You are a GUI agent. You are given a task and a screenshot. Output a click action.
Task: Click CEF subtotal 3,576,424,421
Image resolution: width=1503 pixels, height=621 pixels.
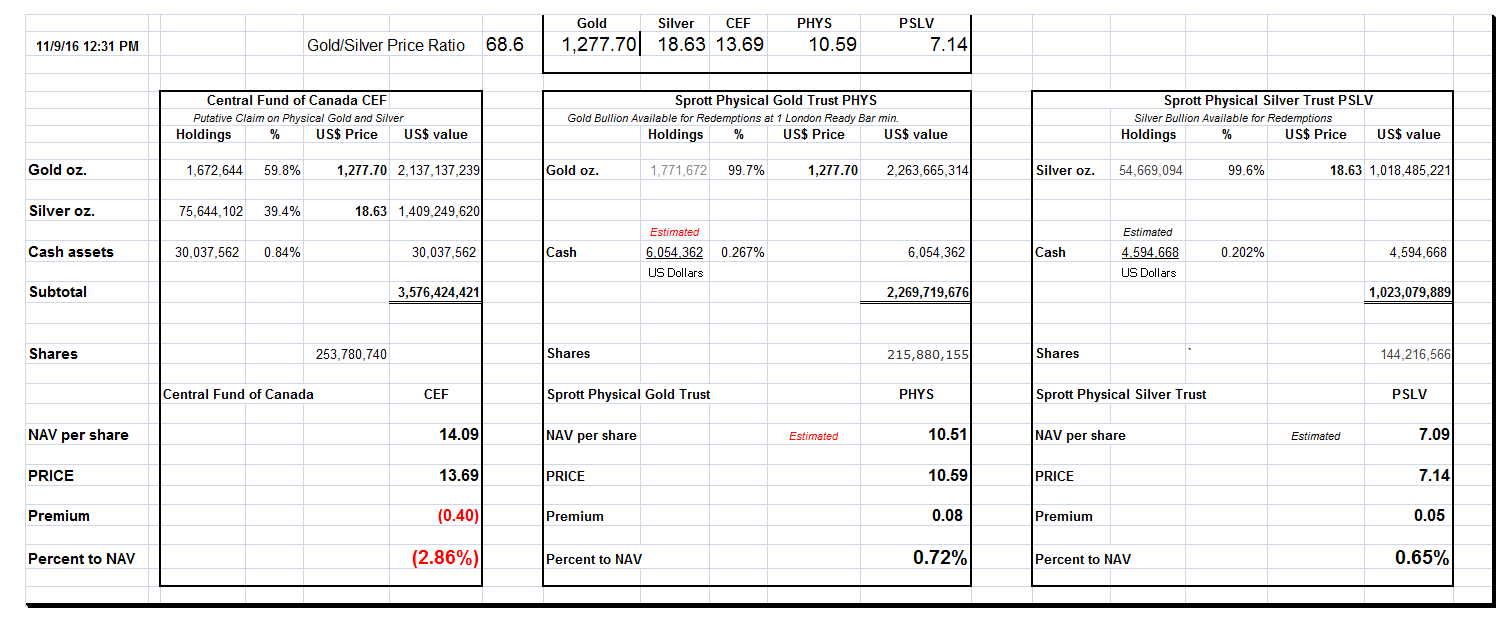pyautogui.click(x=439, y=292)
